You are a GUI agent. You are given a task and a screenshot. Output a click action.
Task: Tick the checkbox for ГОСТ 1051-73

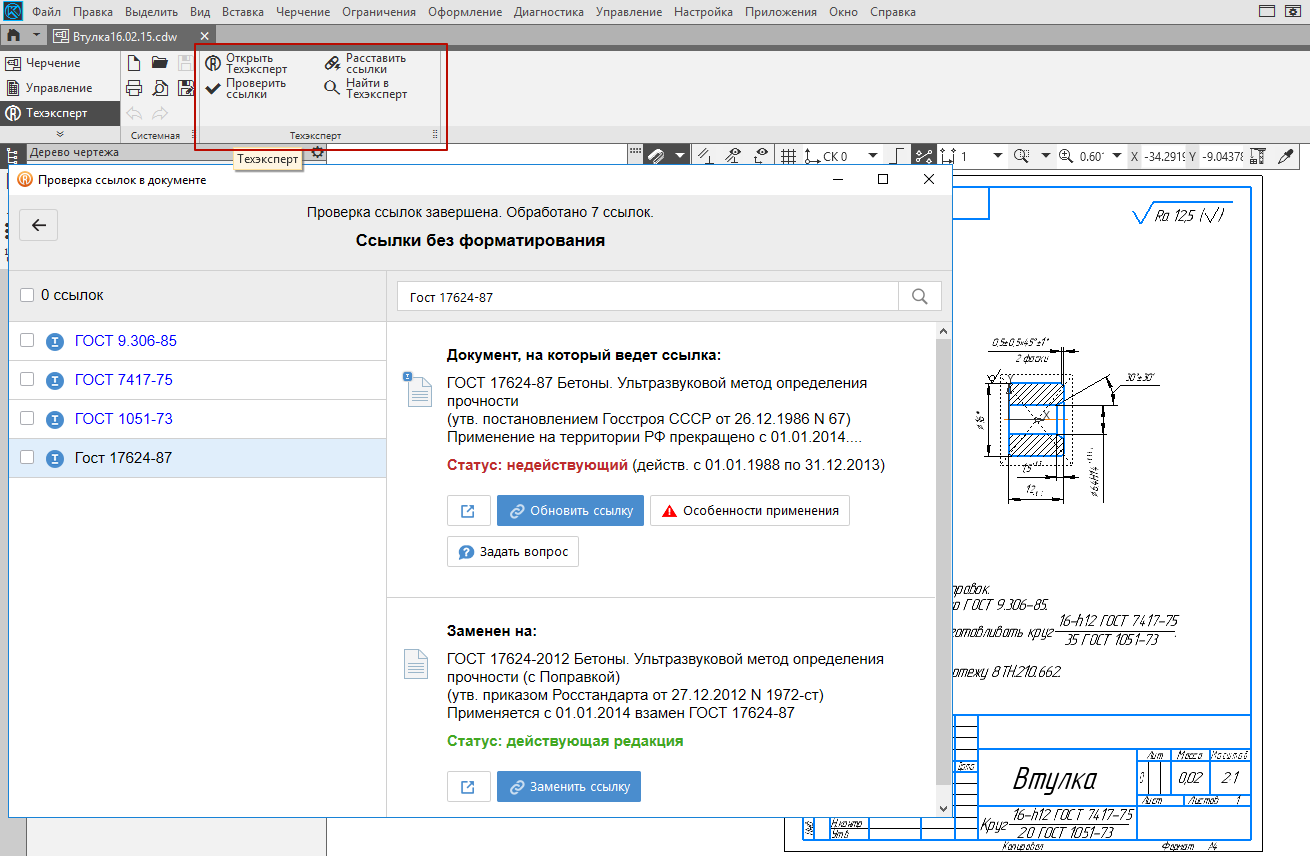pos(27,418)
